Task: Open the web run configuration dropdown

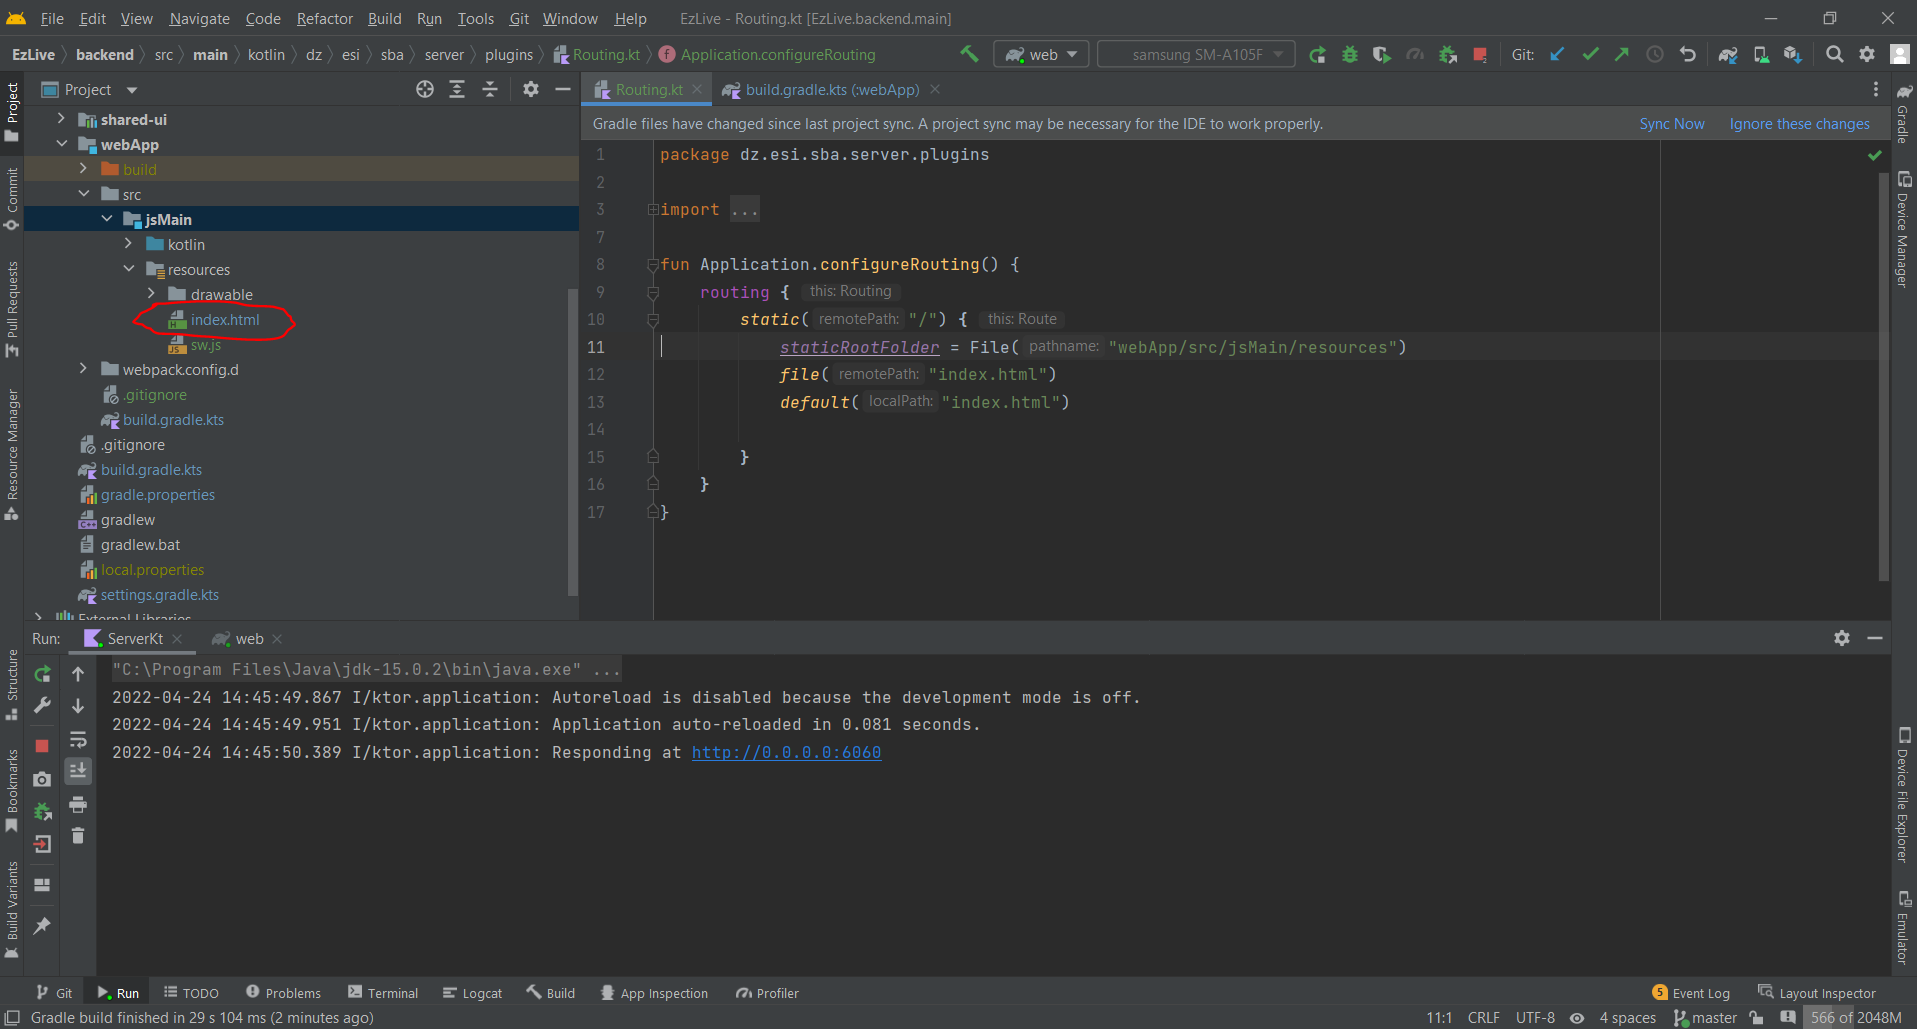Action: coord(1041,54)
